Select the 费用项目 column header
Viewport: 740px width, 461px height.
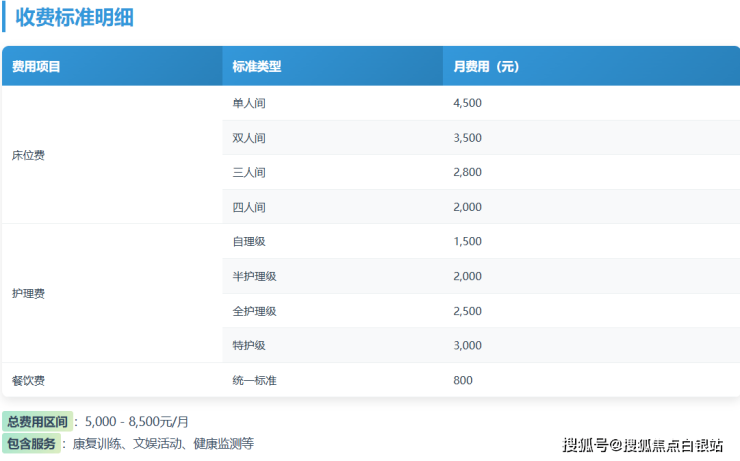(x=36, y=67)
